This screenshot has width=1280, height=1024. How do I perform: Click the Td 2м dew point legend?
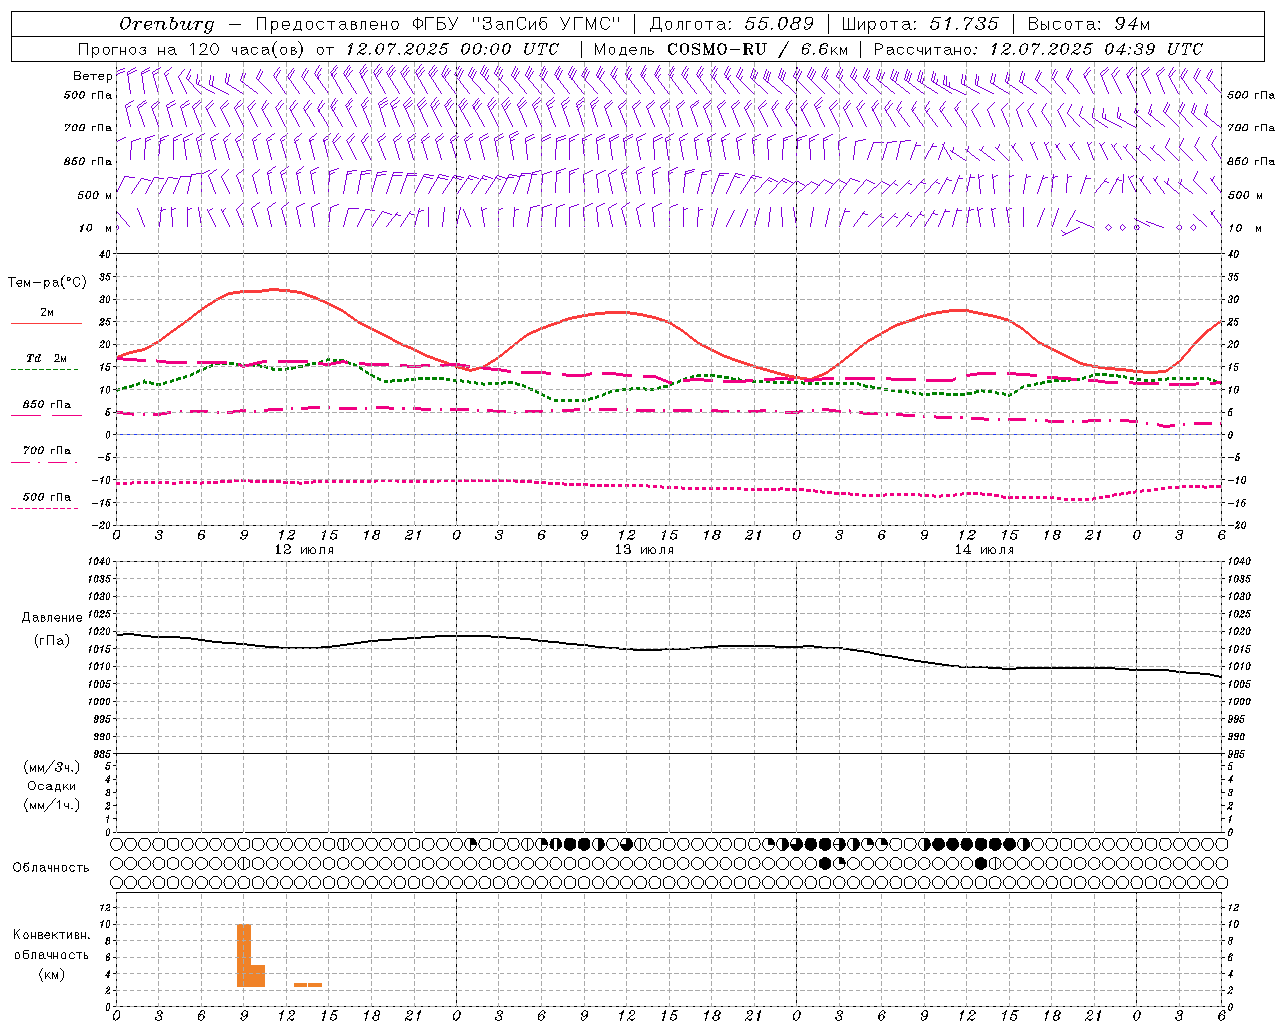coord(46,358)
